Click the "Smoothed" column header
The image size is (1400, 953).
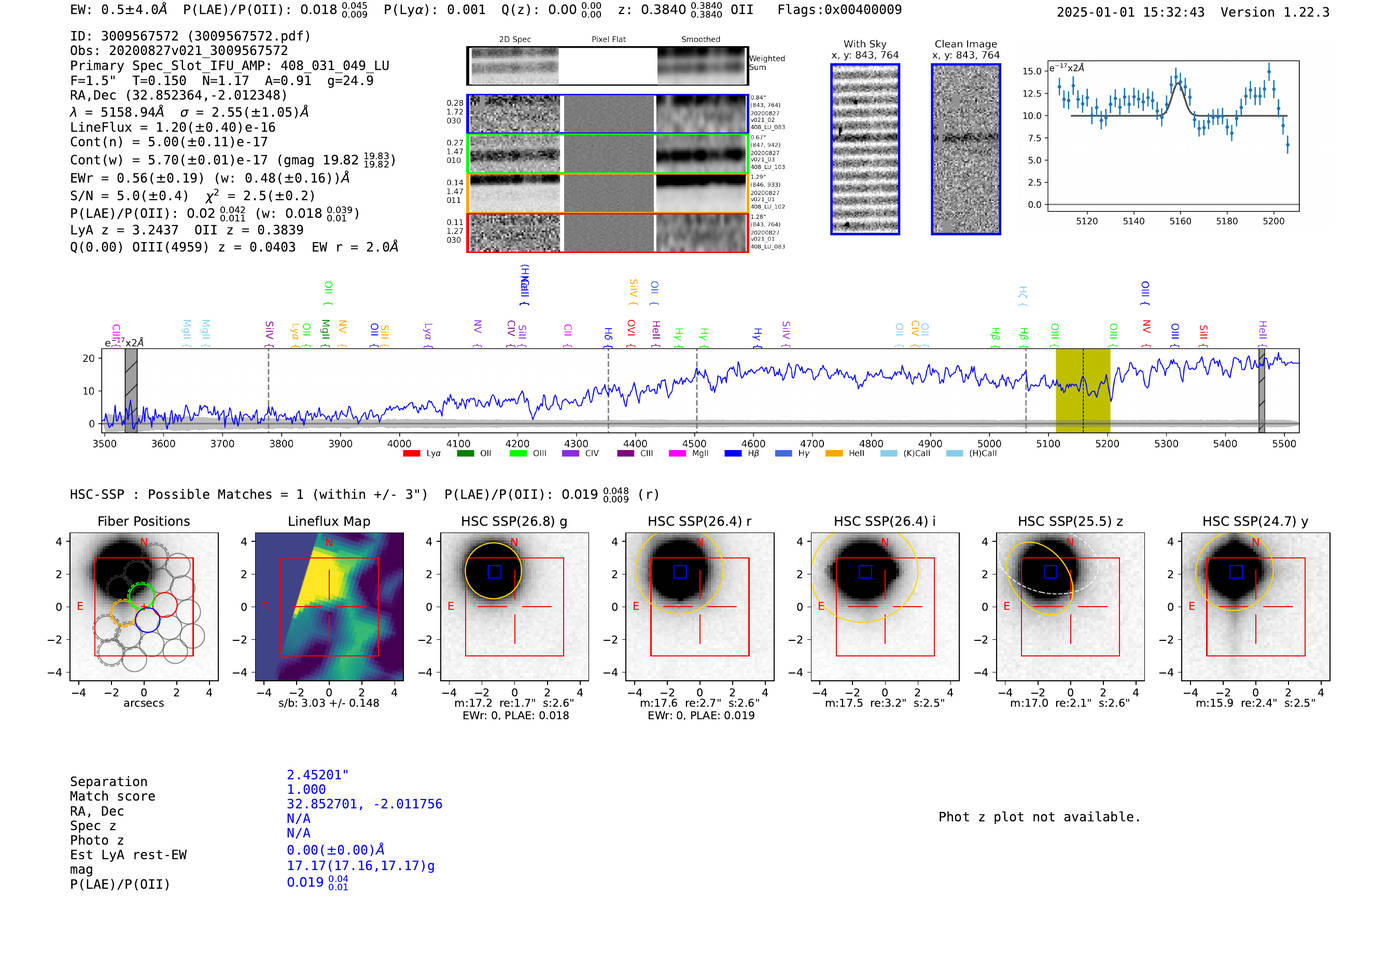click(701, 40)
